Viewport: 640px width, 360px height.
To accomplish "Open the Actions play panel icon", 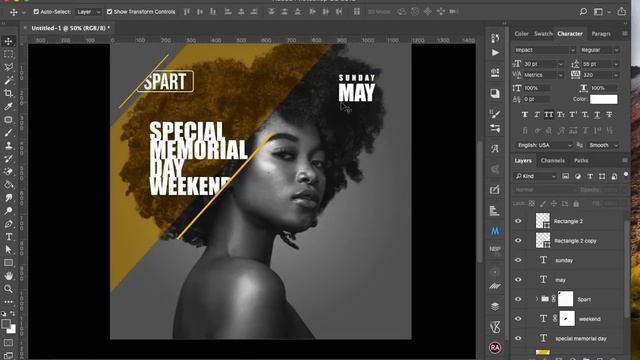I will tap(495, 53).
